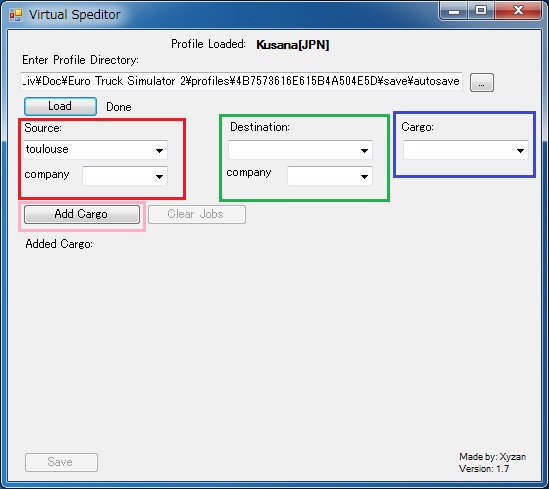Click the Profile Loaded: label
The height and width of the screenshot is (489, 549).
[x=208, y=44]
